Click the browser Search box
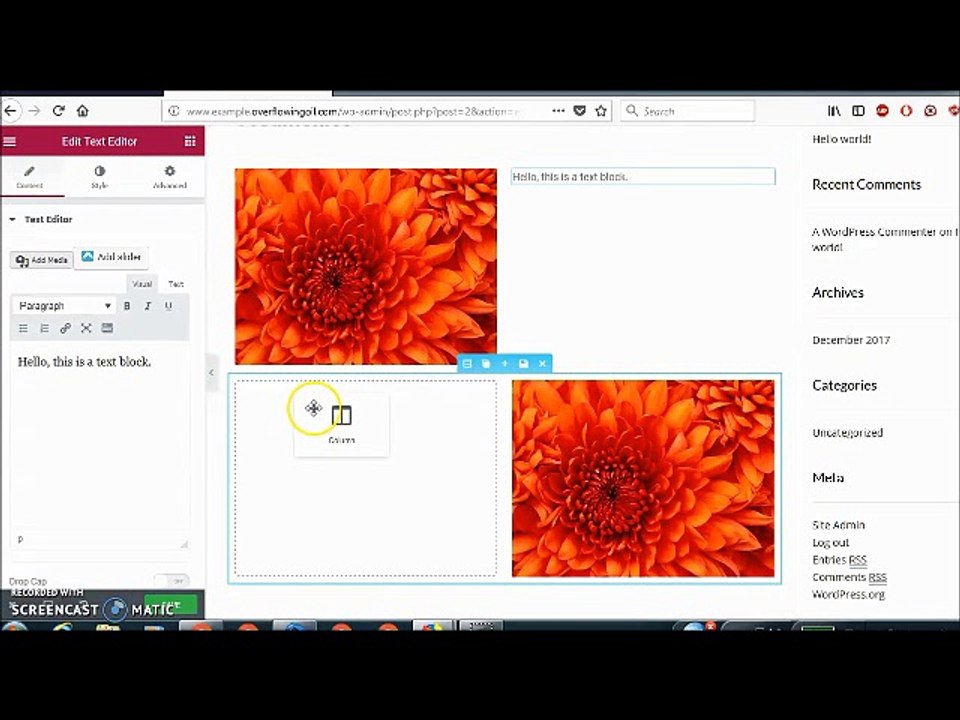This screenshot has height=720, width=960. click(688, 111)
